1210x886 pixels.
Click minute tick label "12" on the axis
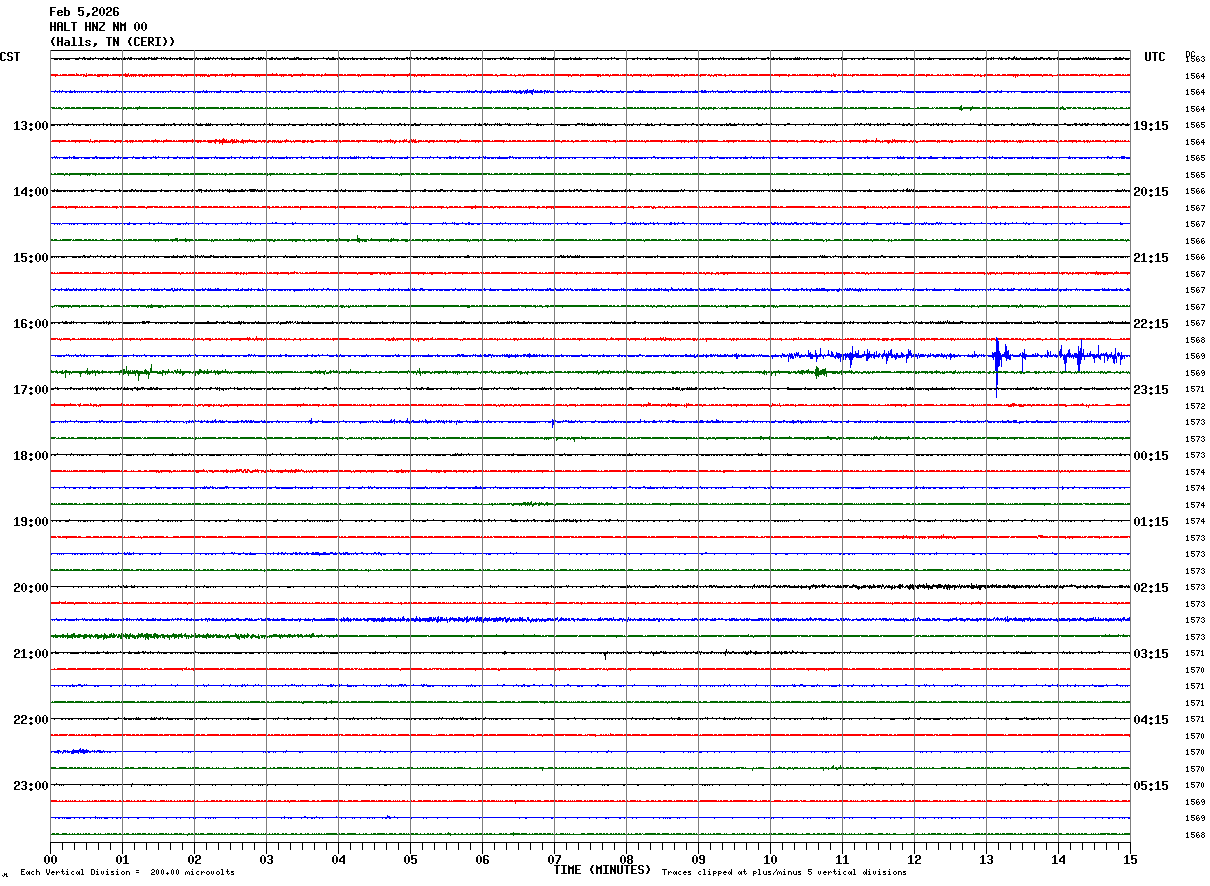pos(915,859)
